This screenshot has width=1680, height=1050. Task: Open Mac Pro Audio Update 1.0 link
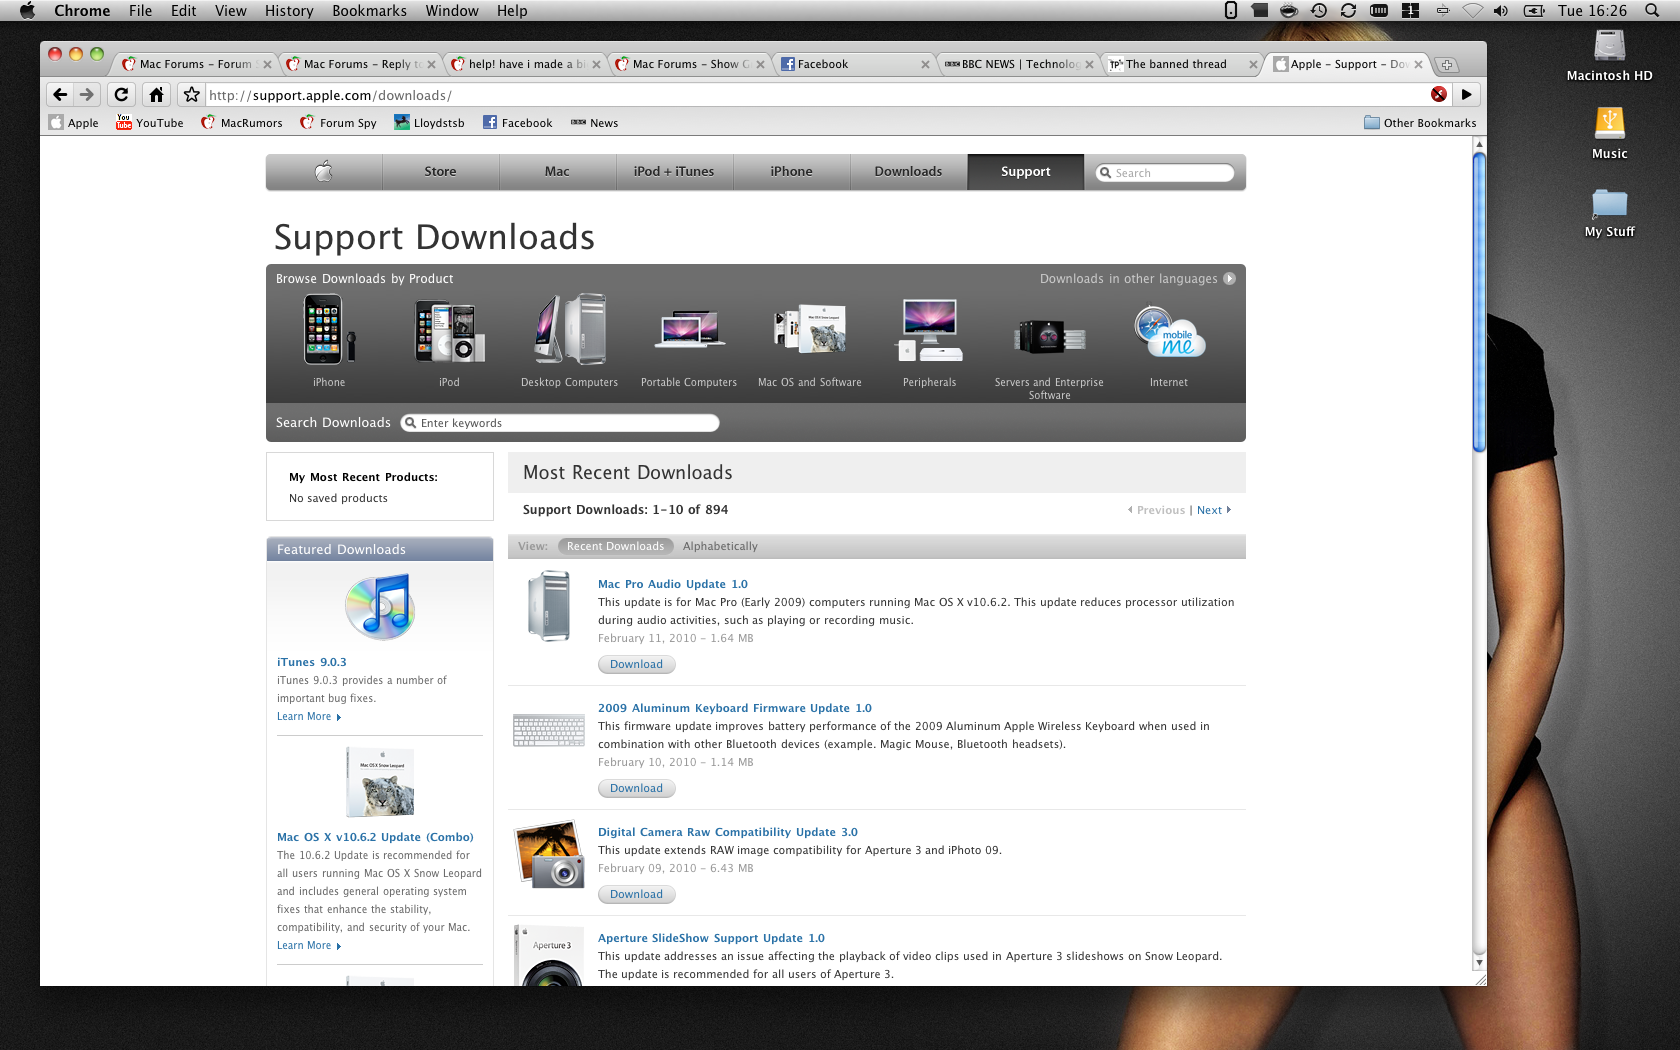[x=672, y=584]
